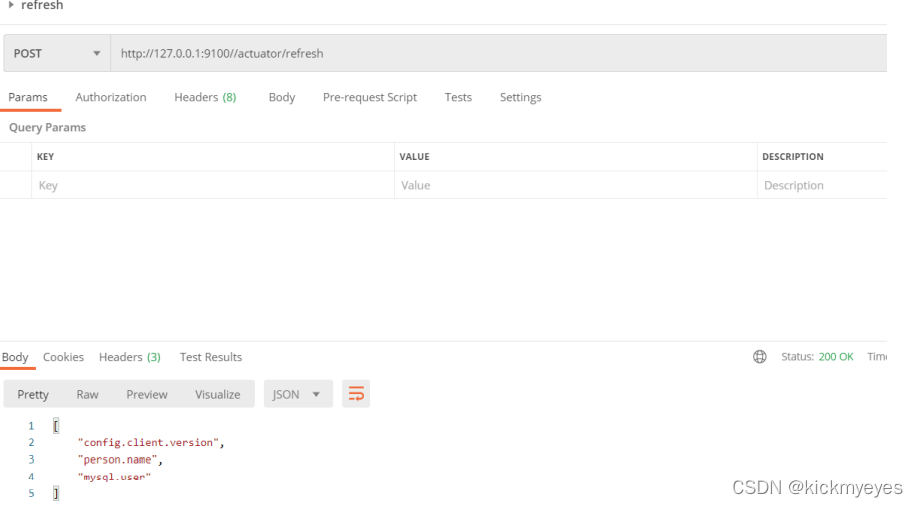The image size is (918, 507).
Task: Expand the refresh request name triangle
Action: pos(11,5)
